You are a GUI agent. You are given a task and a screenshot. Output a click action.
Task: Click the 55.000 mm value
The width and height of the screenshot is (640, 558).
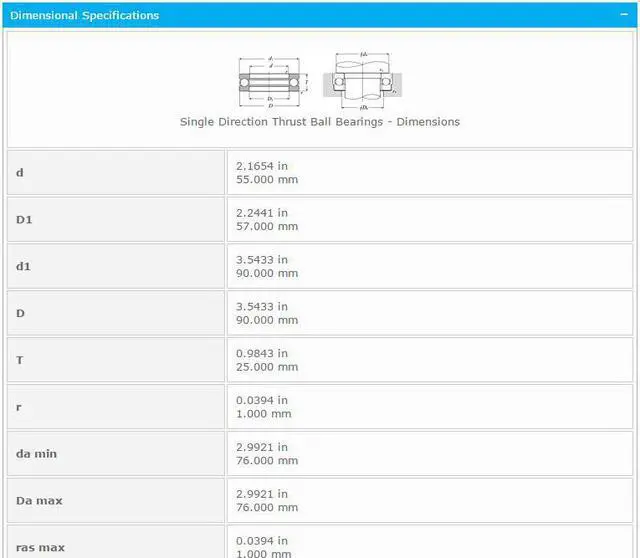point(266,180)
